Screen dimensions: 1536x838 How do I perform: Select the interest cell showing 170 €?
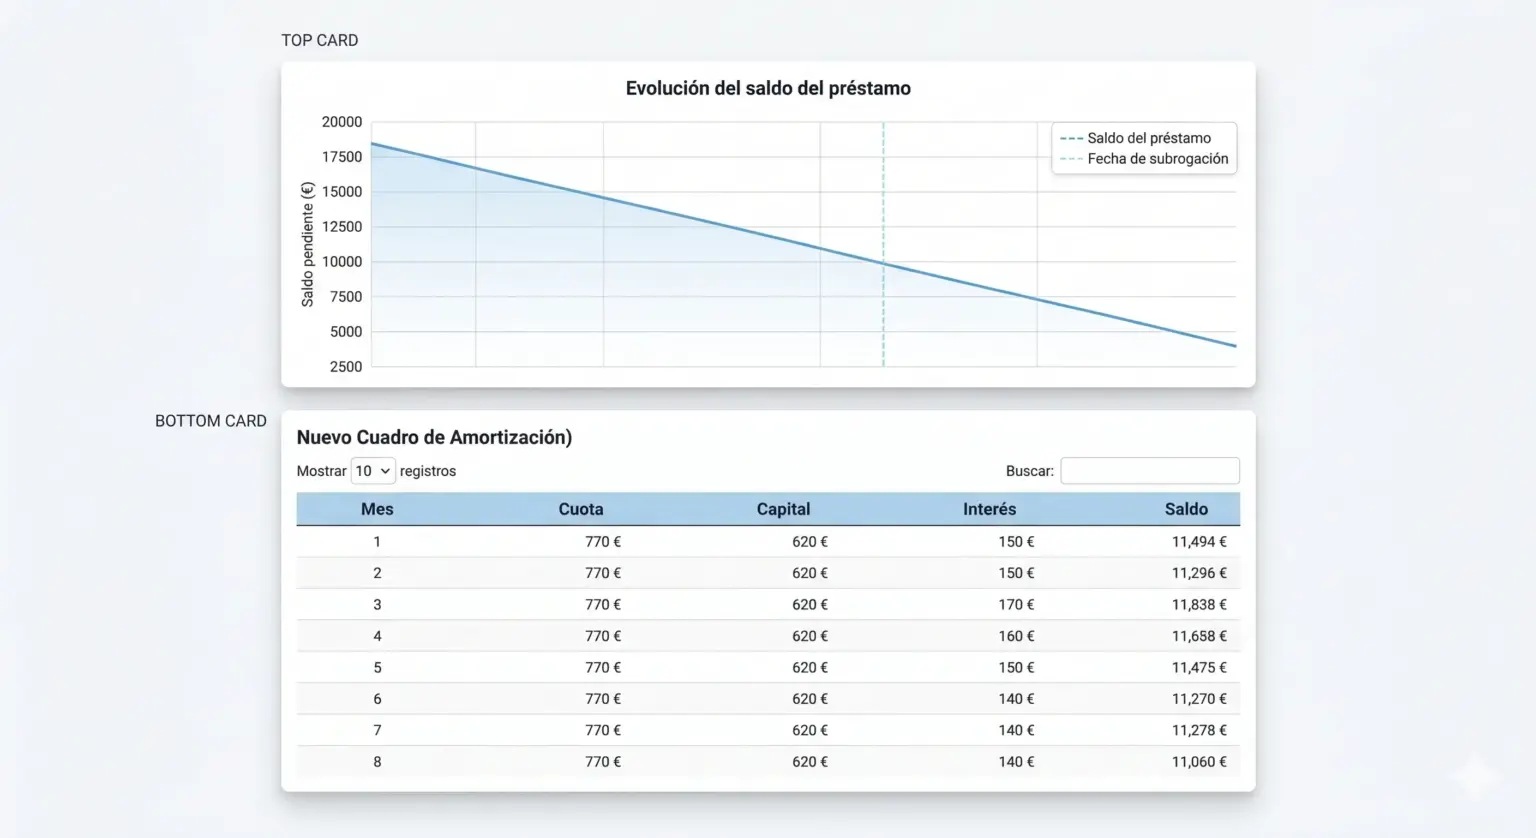pyautogui.click(x=1016, y=605)
